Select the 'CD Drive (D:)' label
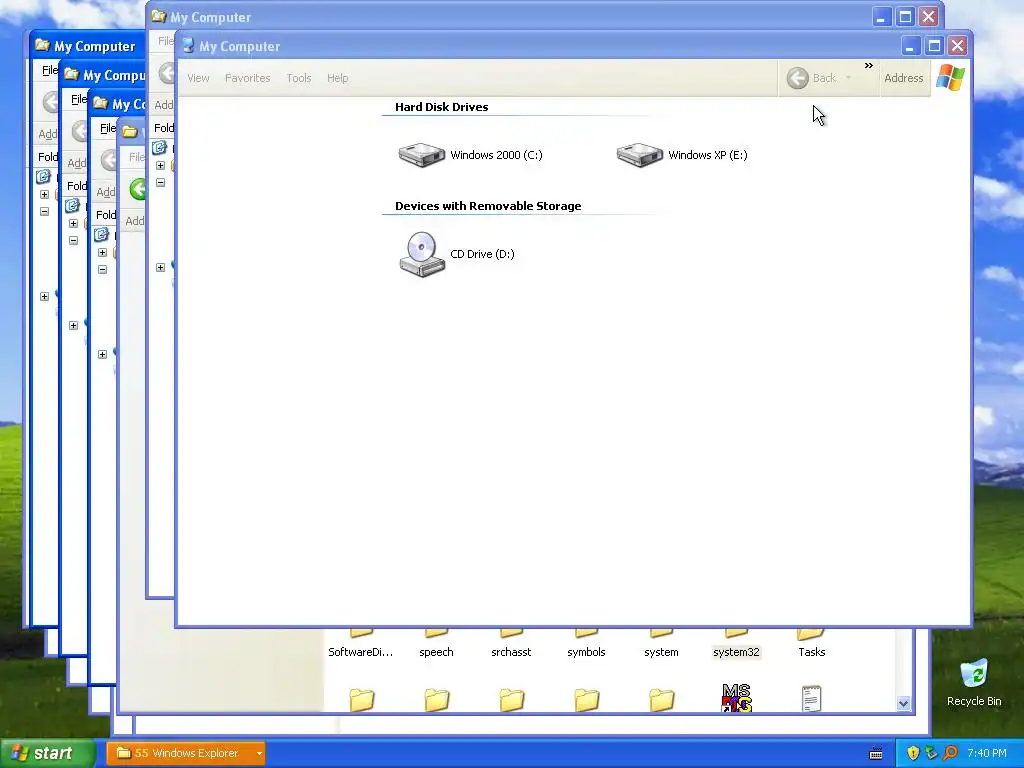This screenshot has width=1024, height=768. point(483,254)
